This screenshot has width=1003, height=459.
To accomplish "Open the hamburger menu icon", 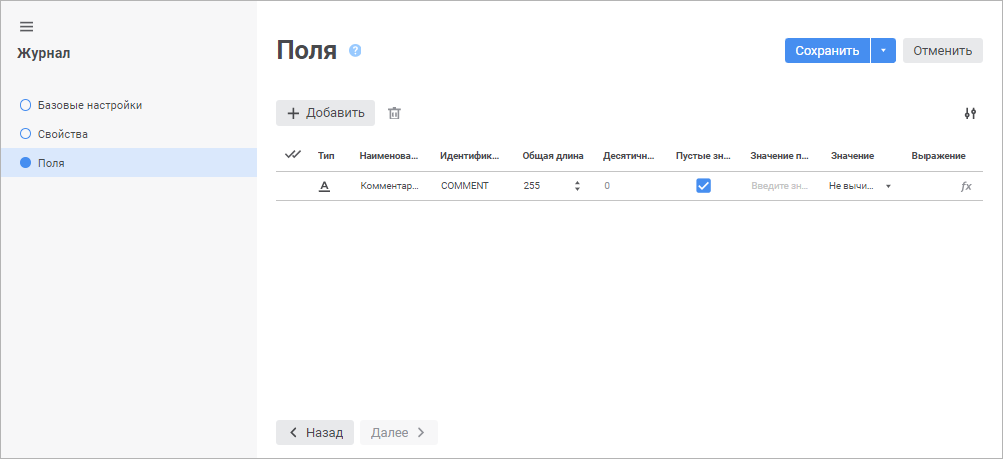I will (26, 26).
